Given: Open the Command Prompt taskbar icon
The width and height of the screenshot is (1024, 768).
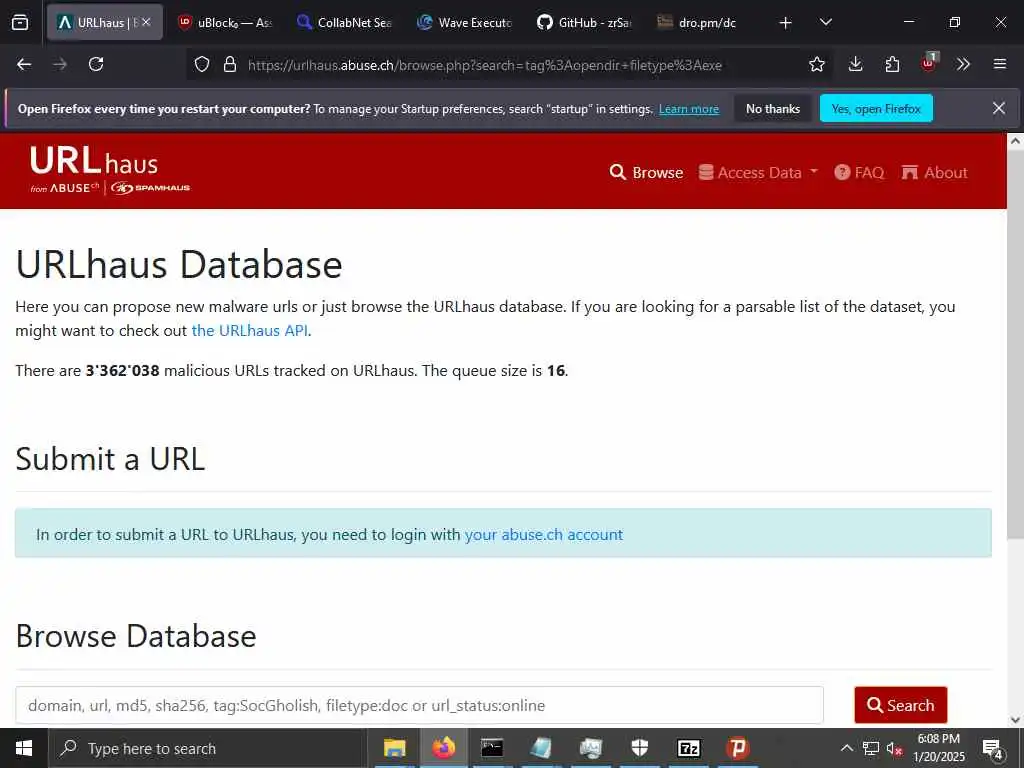Looking at the screenshot, I should (492, 748).
